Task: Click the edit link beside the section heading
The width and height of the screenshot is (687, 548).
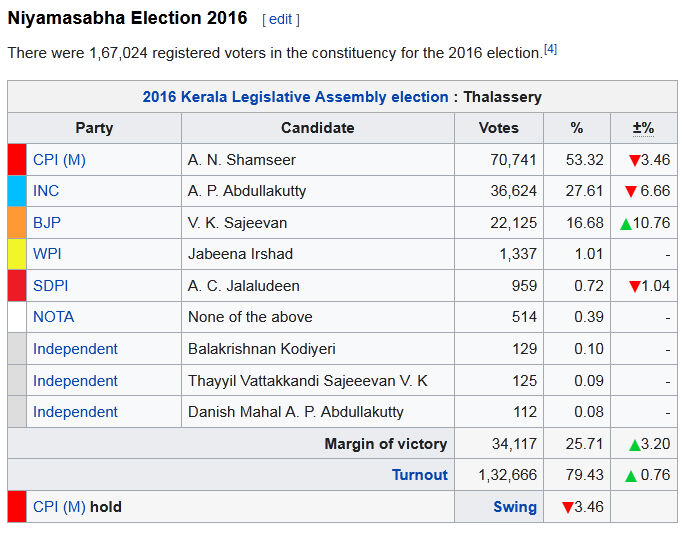Action: [280, 19]
